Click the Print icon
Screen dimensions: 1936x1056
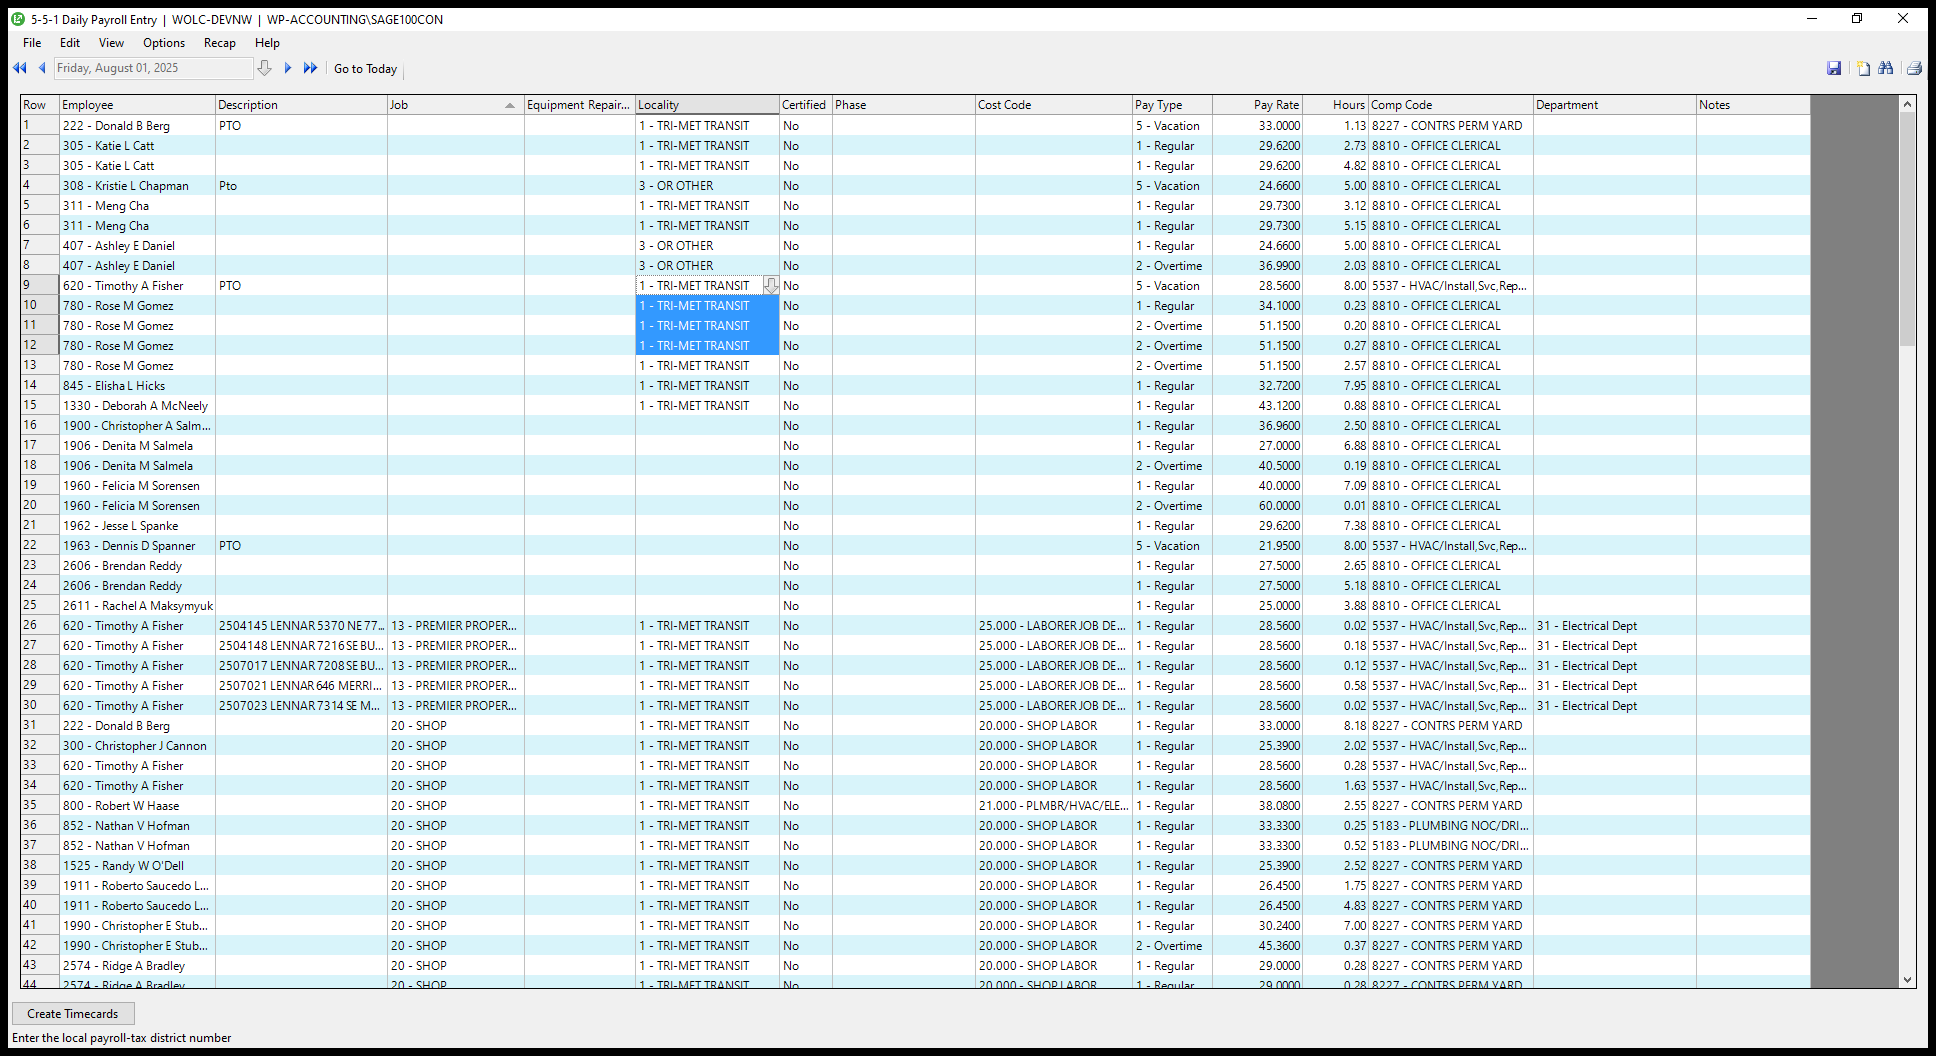point(1913,68)
